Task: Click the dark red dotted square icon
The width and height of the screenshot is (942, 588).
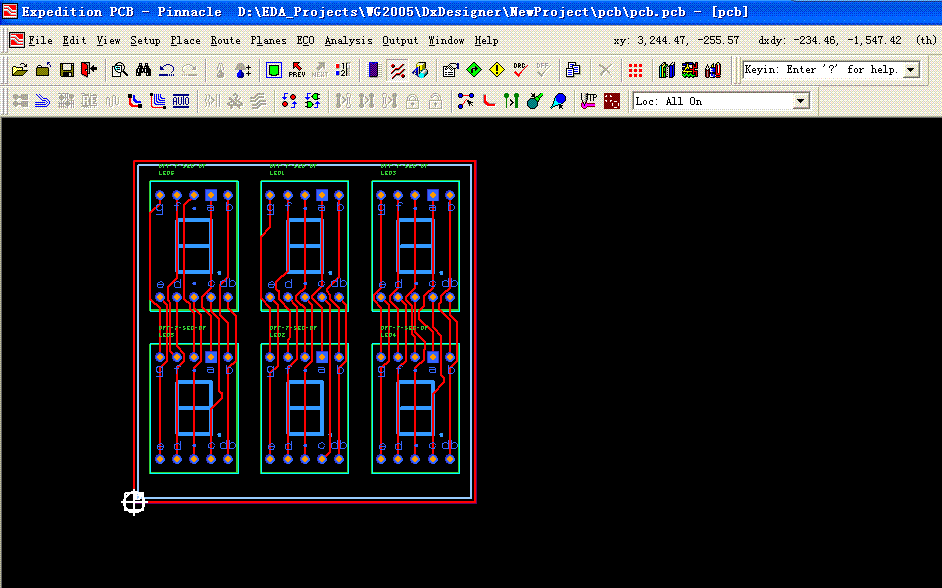Action: (x=612, y=101)
